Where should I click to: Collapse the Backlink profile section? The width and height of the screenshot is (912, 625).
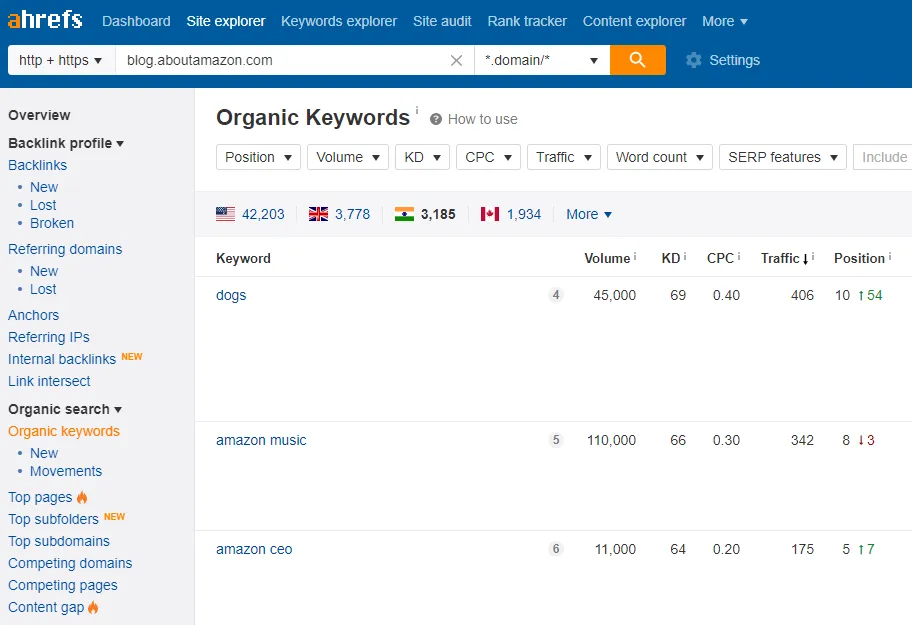pos(66,143)
